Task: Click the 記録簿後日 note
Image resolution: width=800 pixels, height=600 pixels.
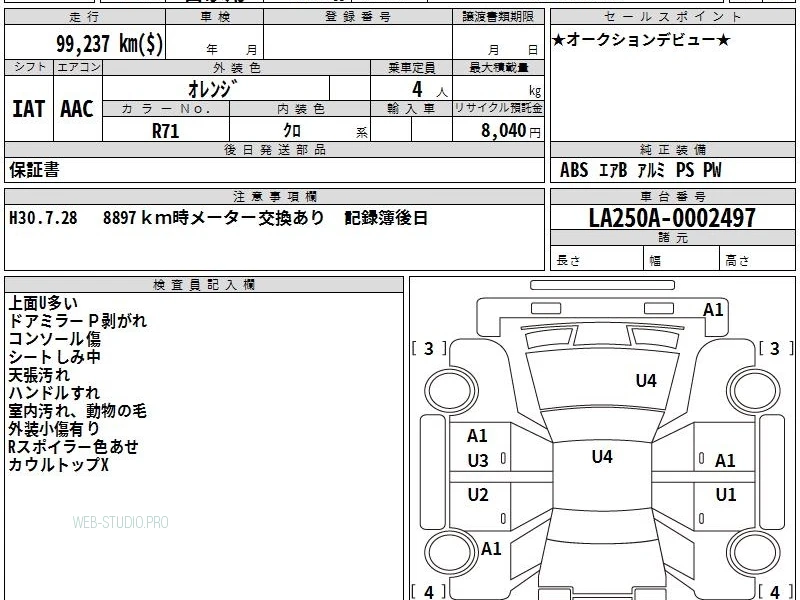Action: (386, 218)
